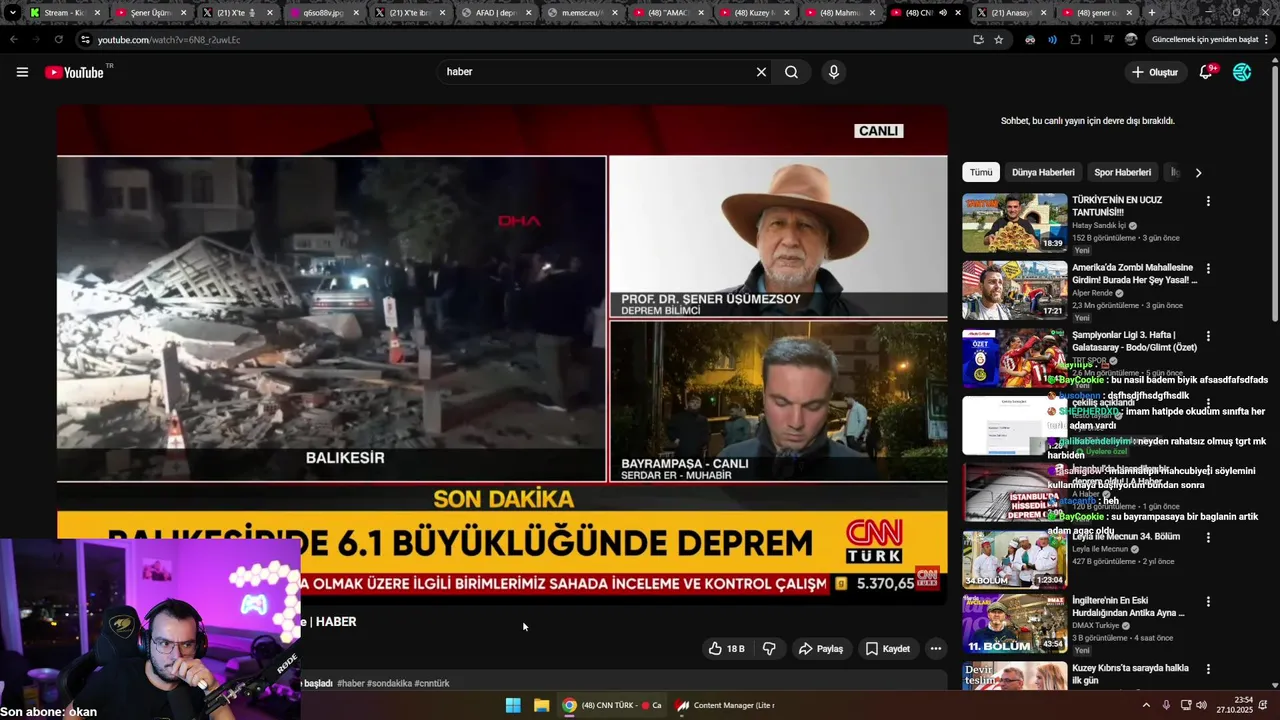
Task: Select the Spor Haberleri chip
Action: pos(1122,172)
